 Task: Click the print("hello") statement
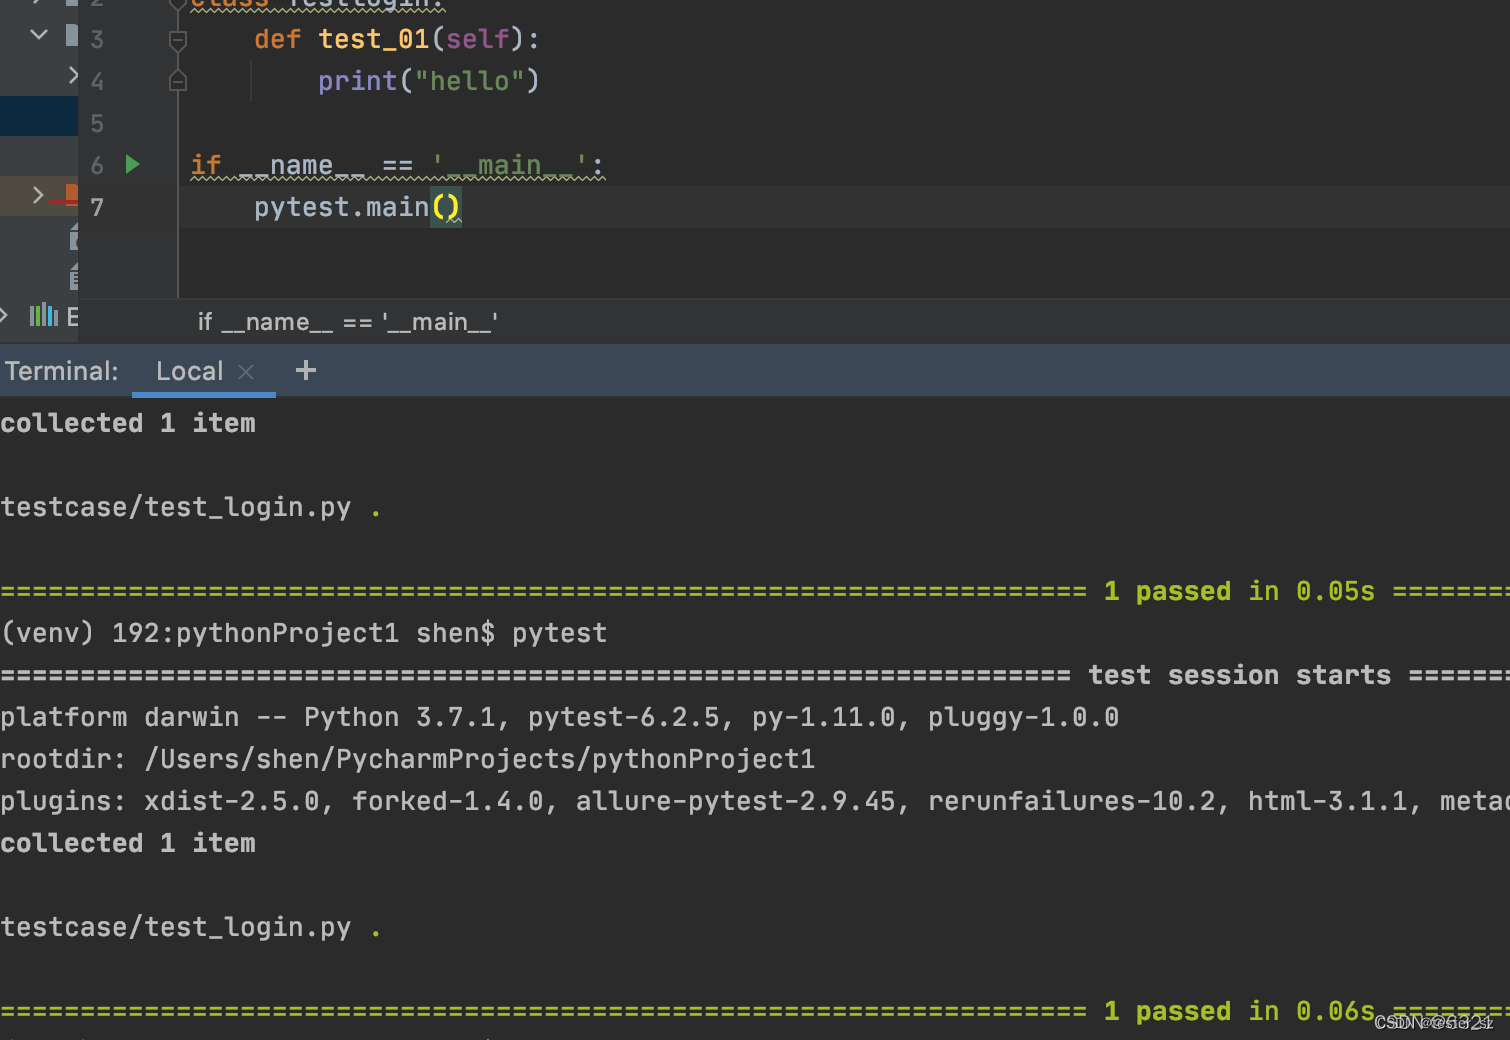tap(429, 81)
